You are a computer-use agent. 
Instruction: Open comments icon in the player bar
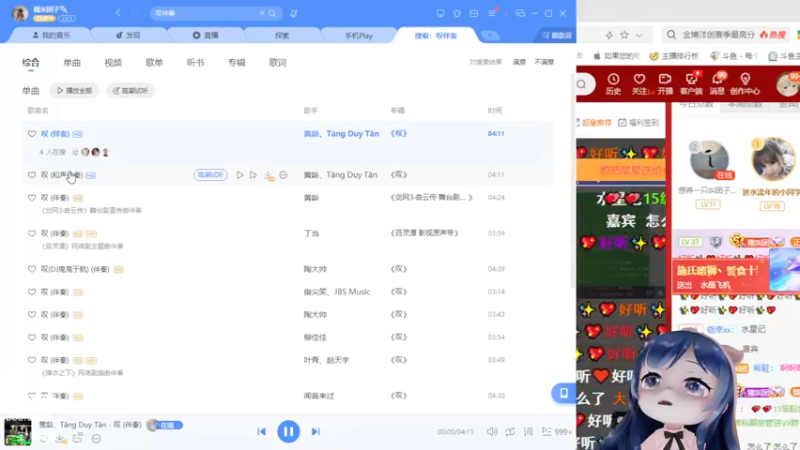coord(78,438)
